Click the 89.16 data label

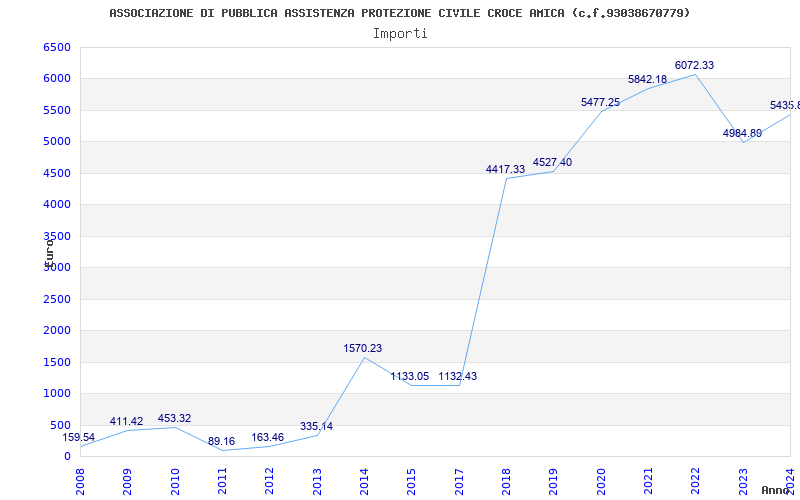click(221, 441)
